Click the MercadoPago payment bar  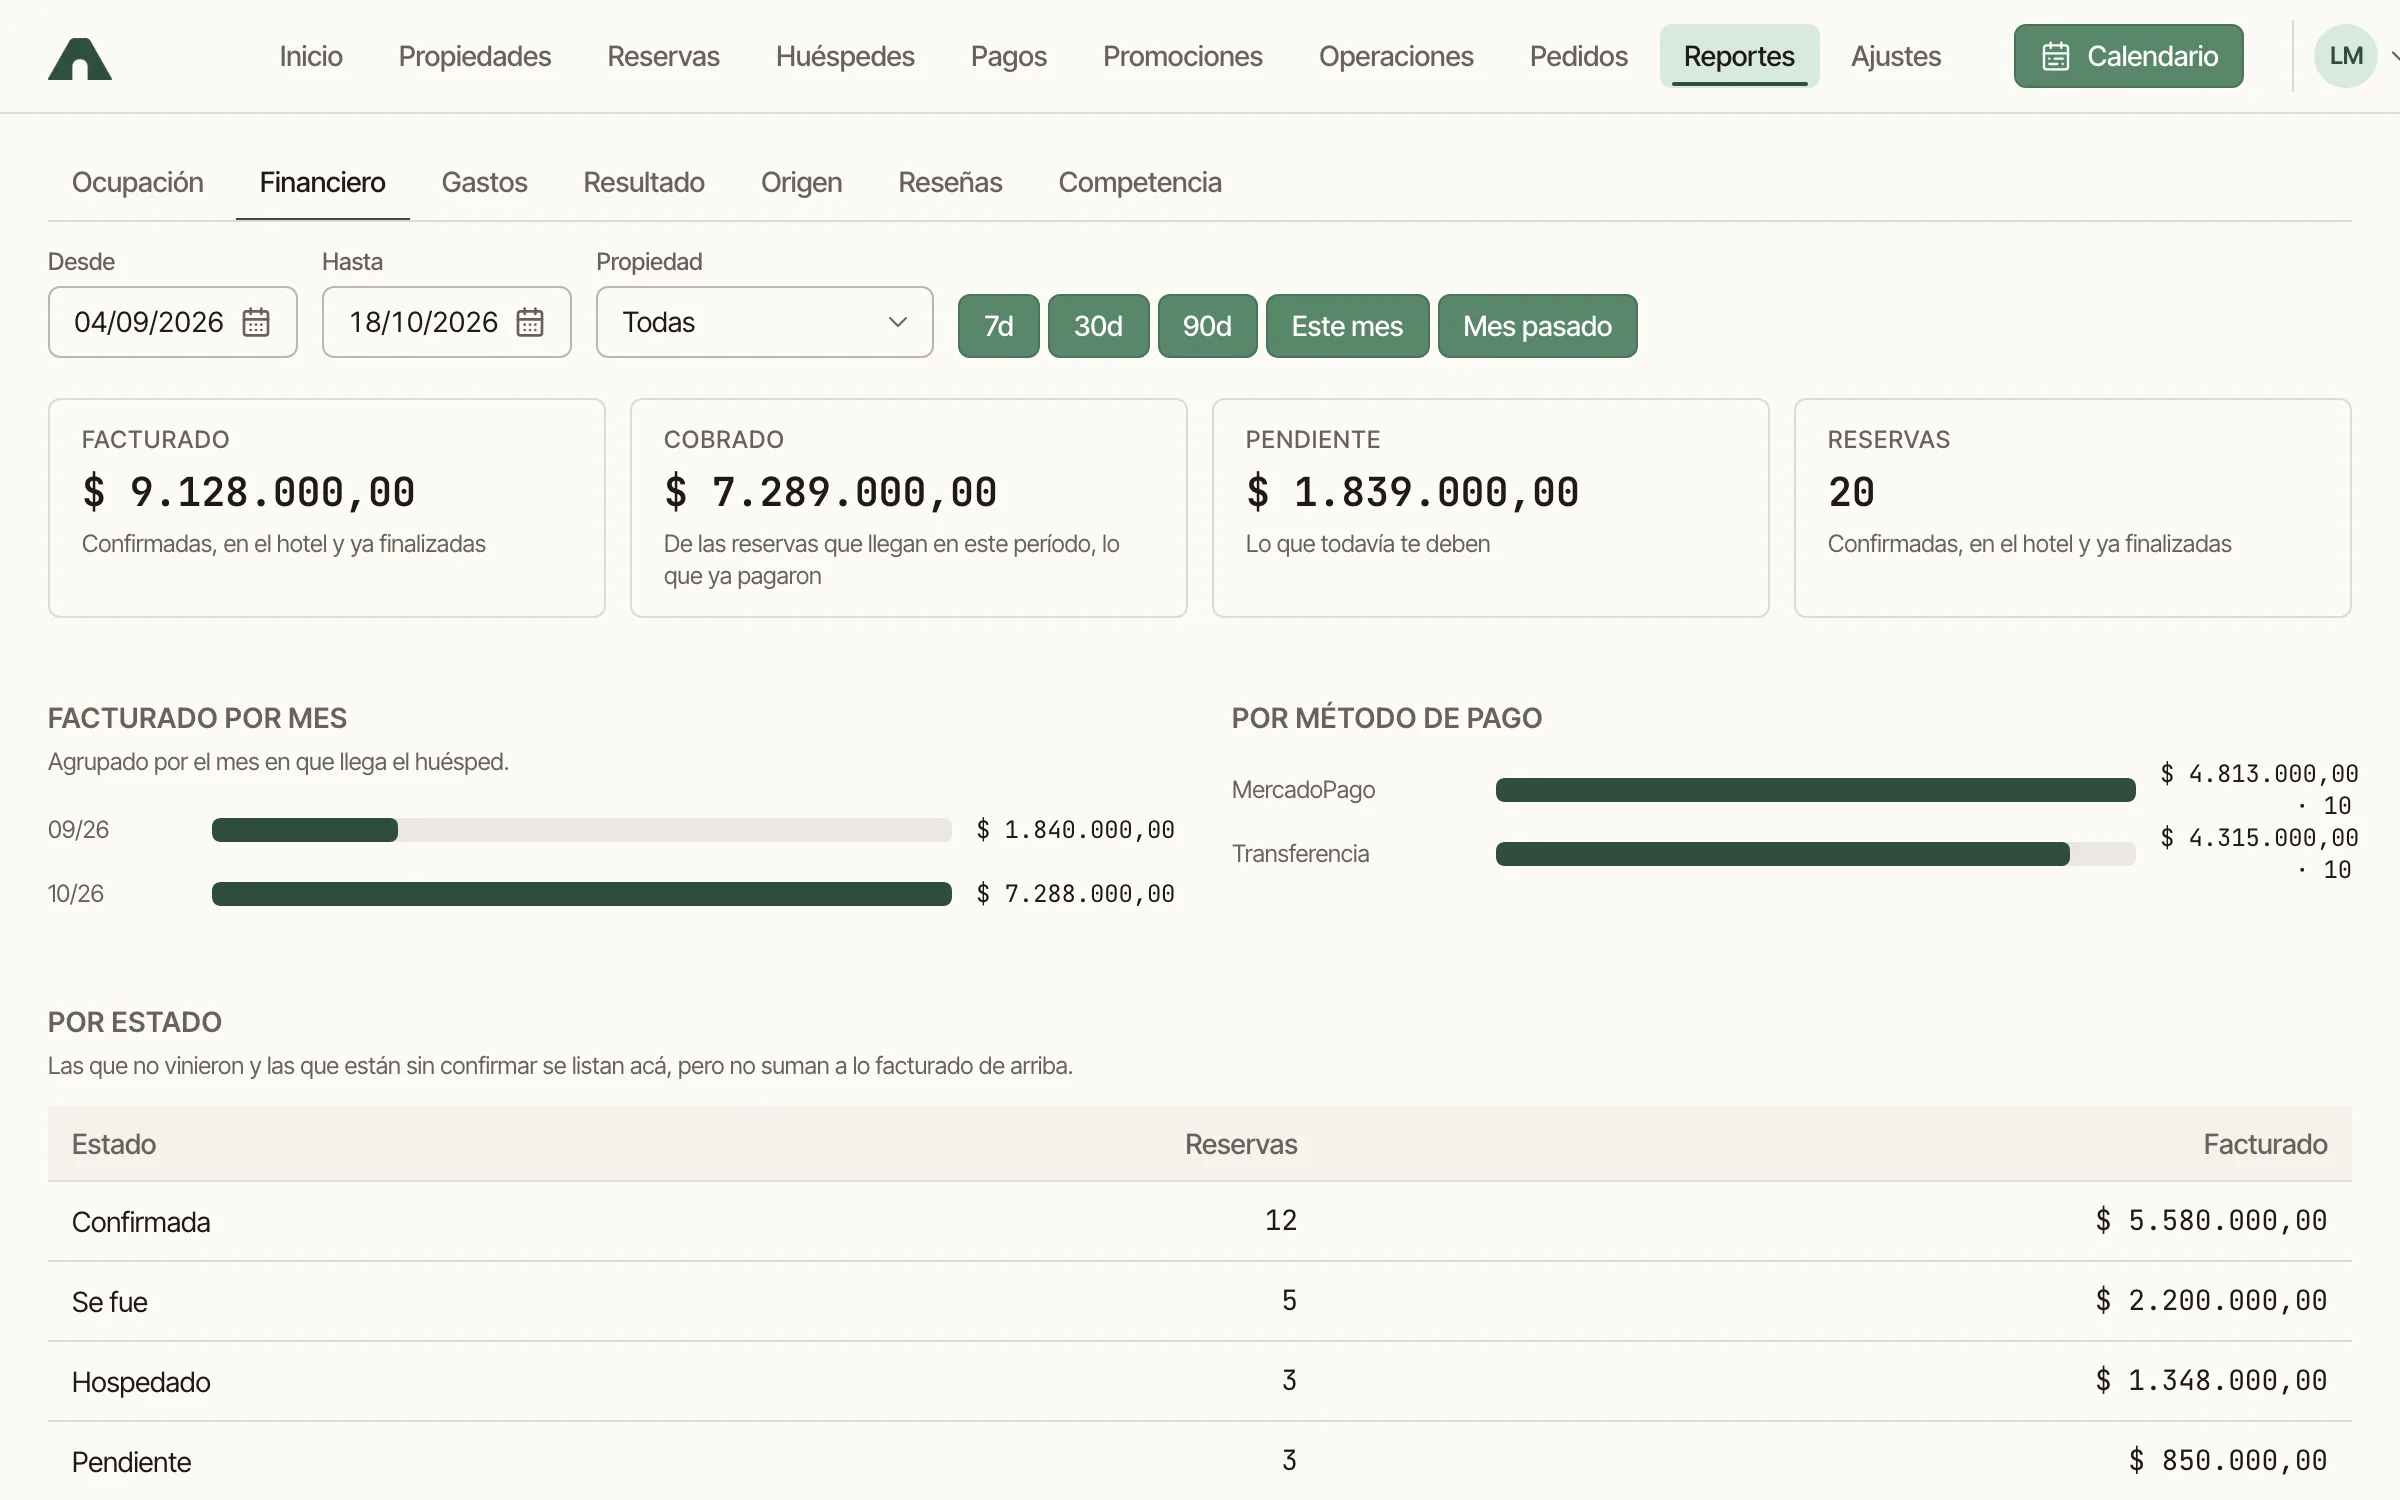click(1815, 790)
